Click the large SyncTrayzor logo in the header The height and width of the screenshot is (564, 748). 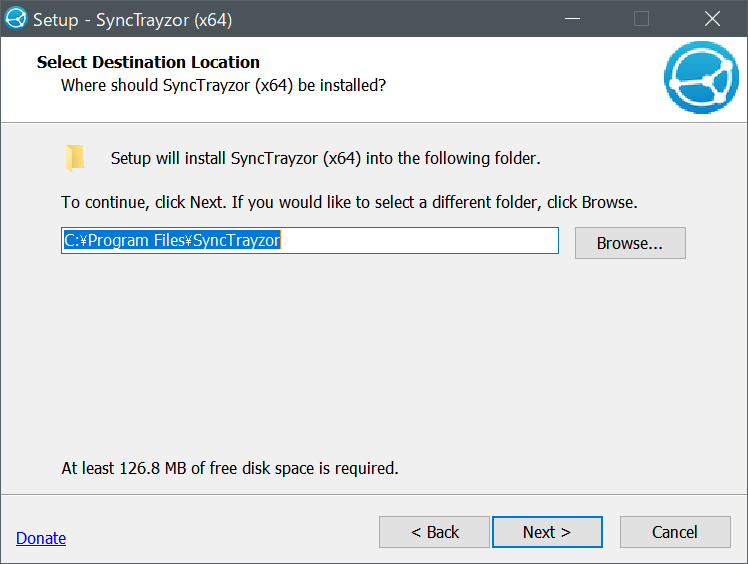click(x=701, y=78)
